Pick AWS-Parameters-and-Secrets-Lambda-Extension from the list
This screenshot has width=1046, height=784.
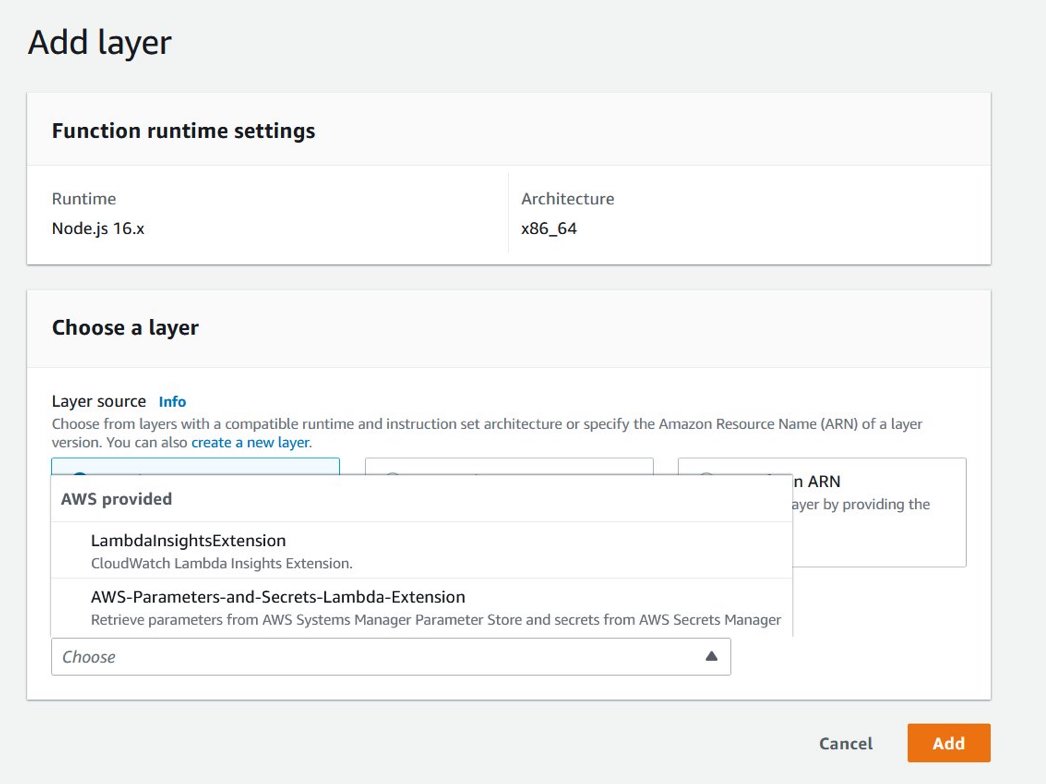click(x=278, y=597)
